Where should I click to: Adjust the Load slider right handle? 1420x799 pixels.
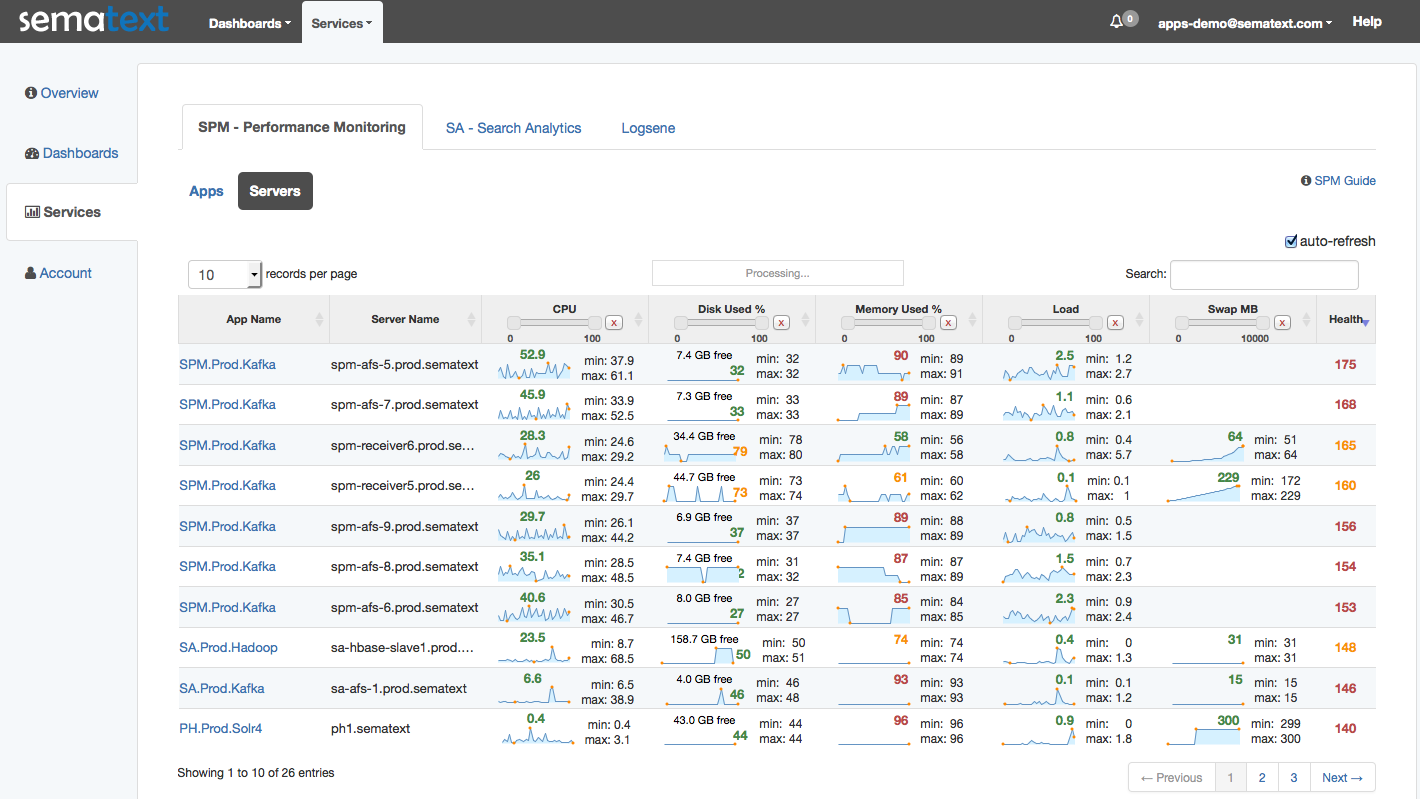click(x=1095, y=322)
